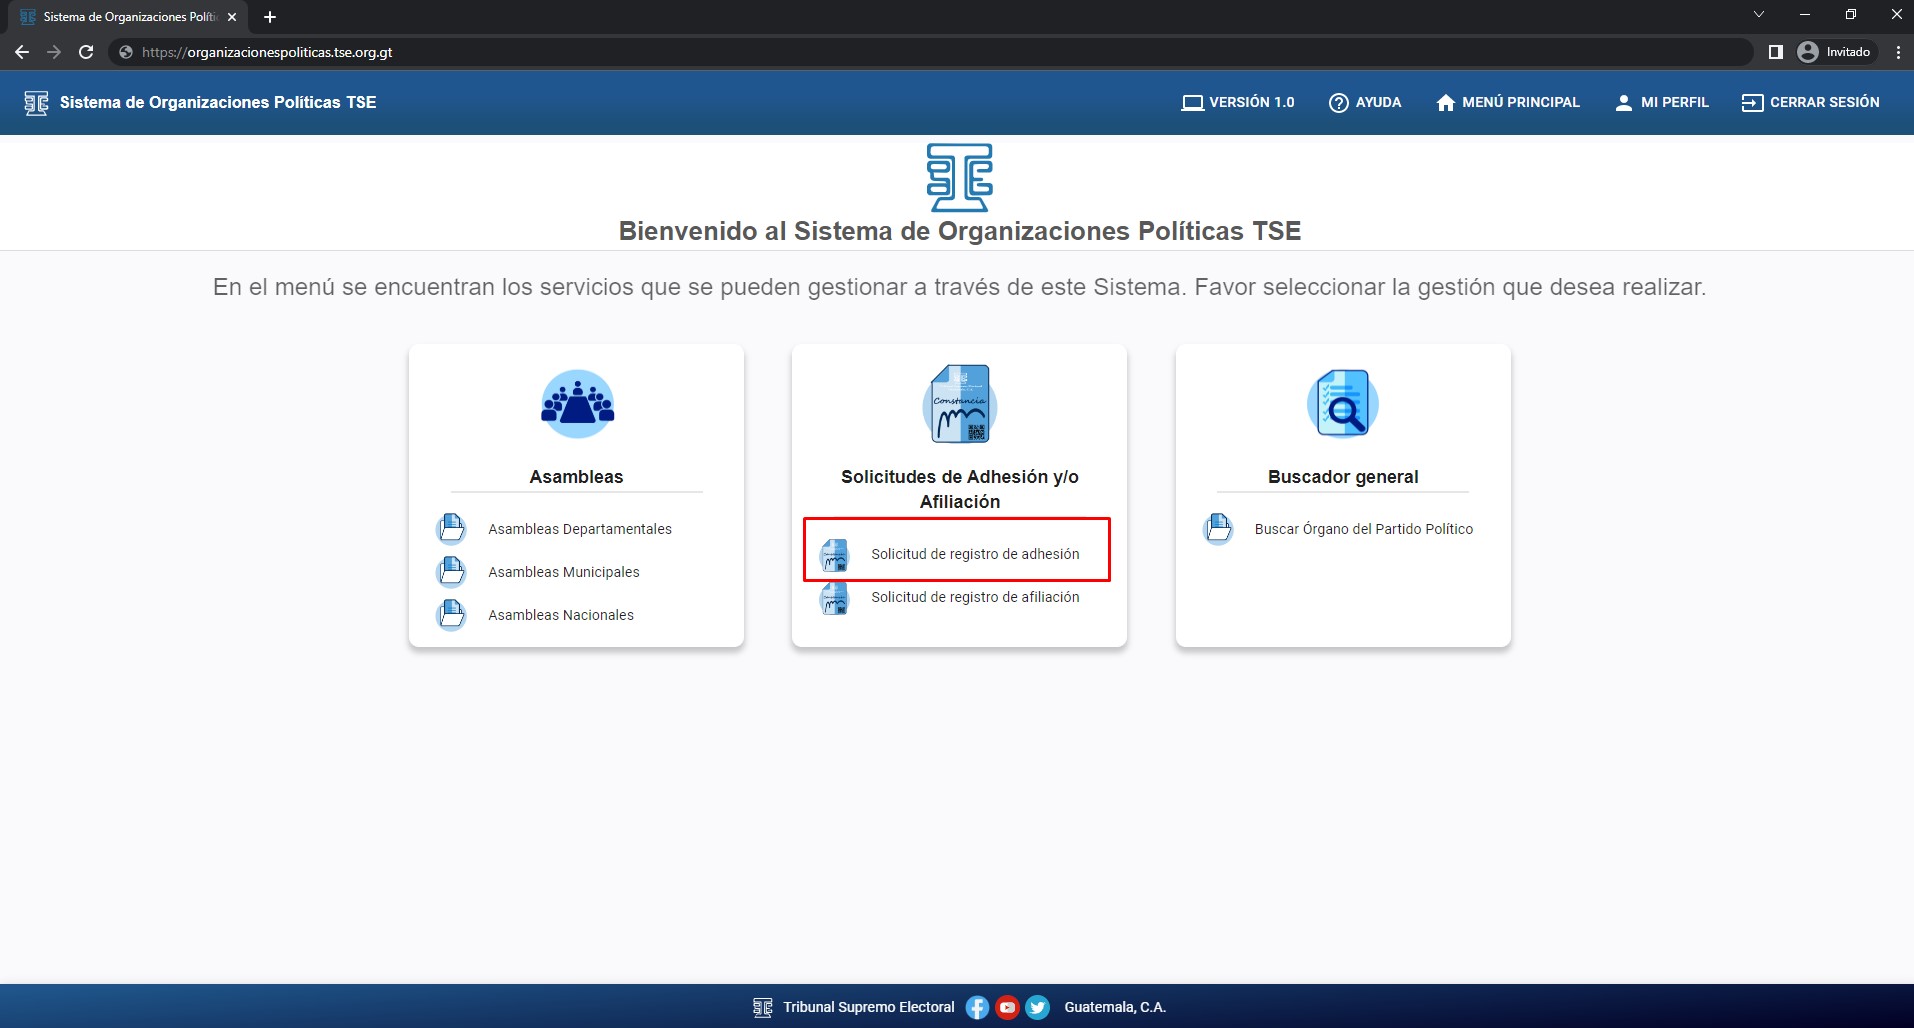
Task: Select Solicitud de registro de adhesión
Action: pyautogui.click(x=974, y=554)
